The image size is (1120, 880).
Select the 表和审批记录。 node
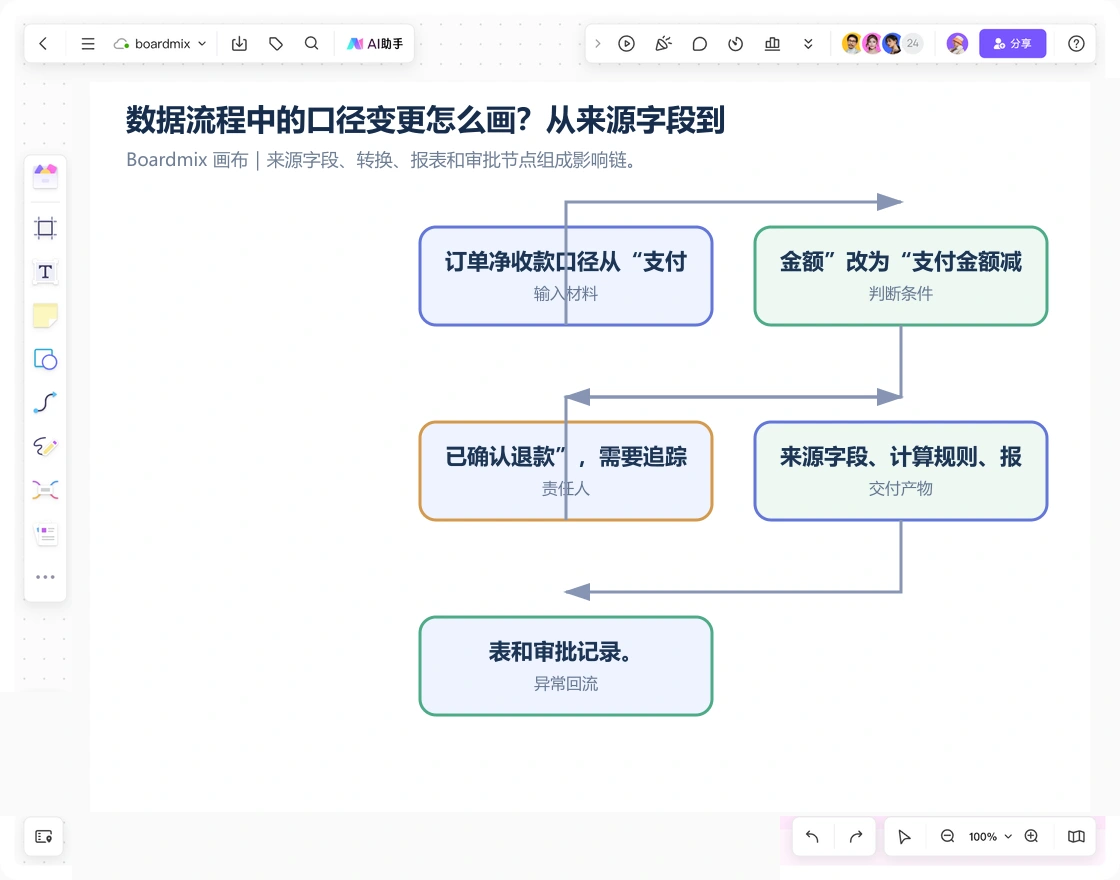coord(566,666)
